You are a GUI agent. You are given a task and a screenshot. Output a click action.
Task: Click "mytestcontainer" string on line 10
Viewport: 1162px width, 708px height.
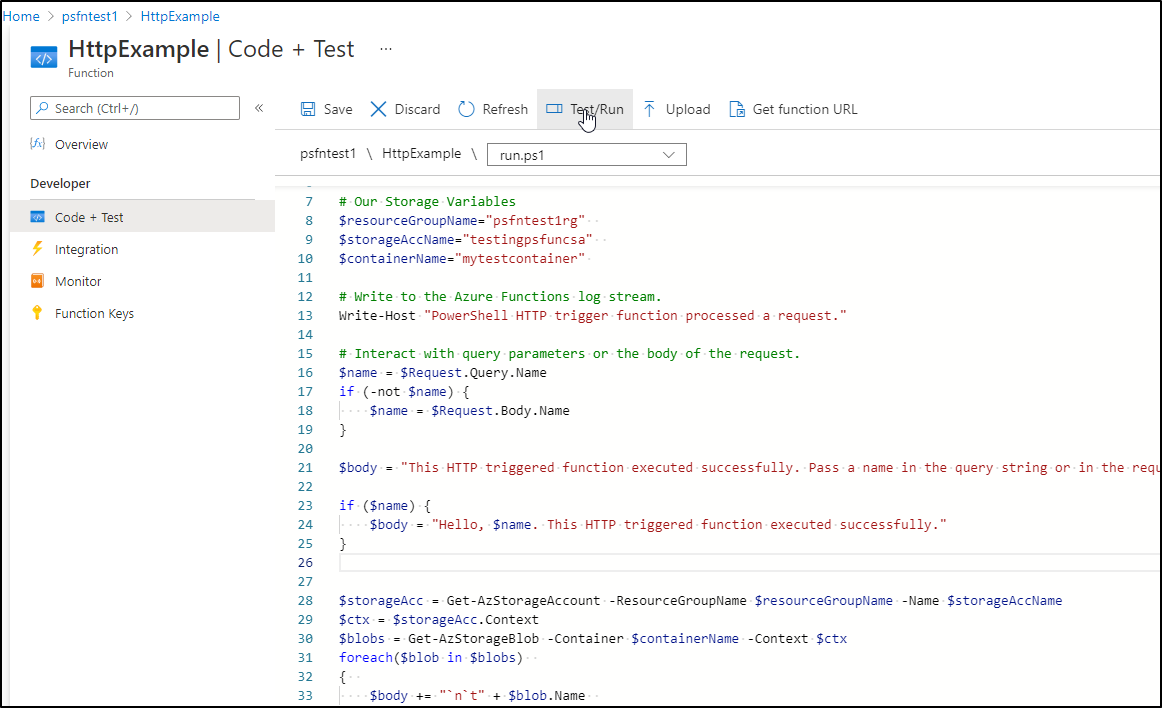tap(519, 259)
